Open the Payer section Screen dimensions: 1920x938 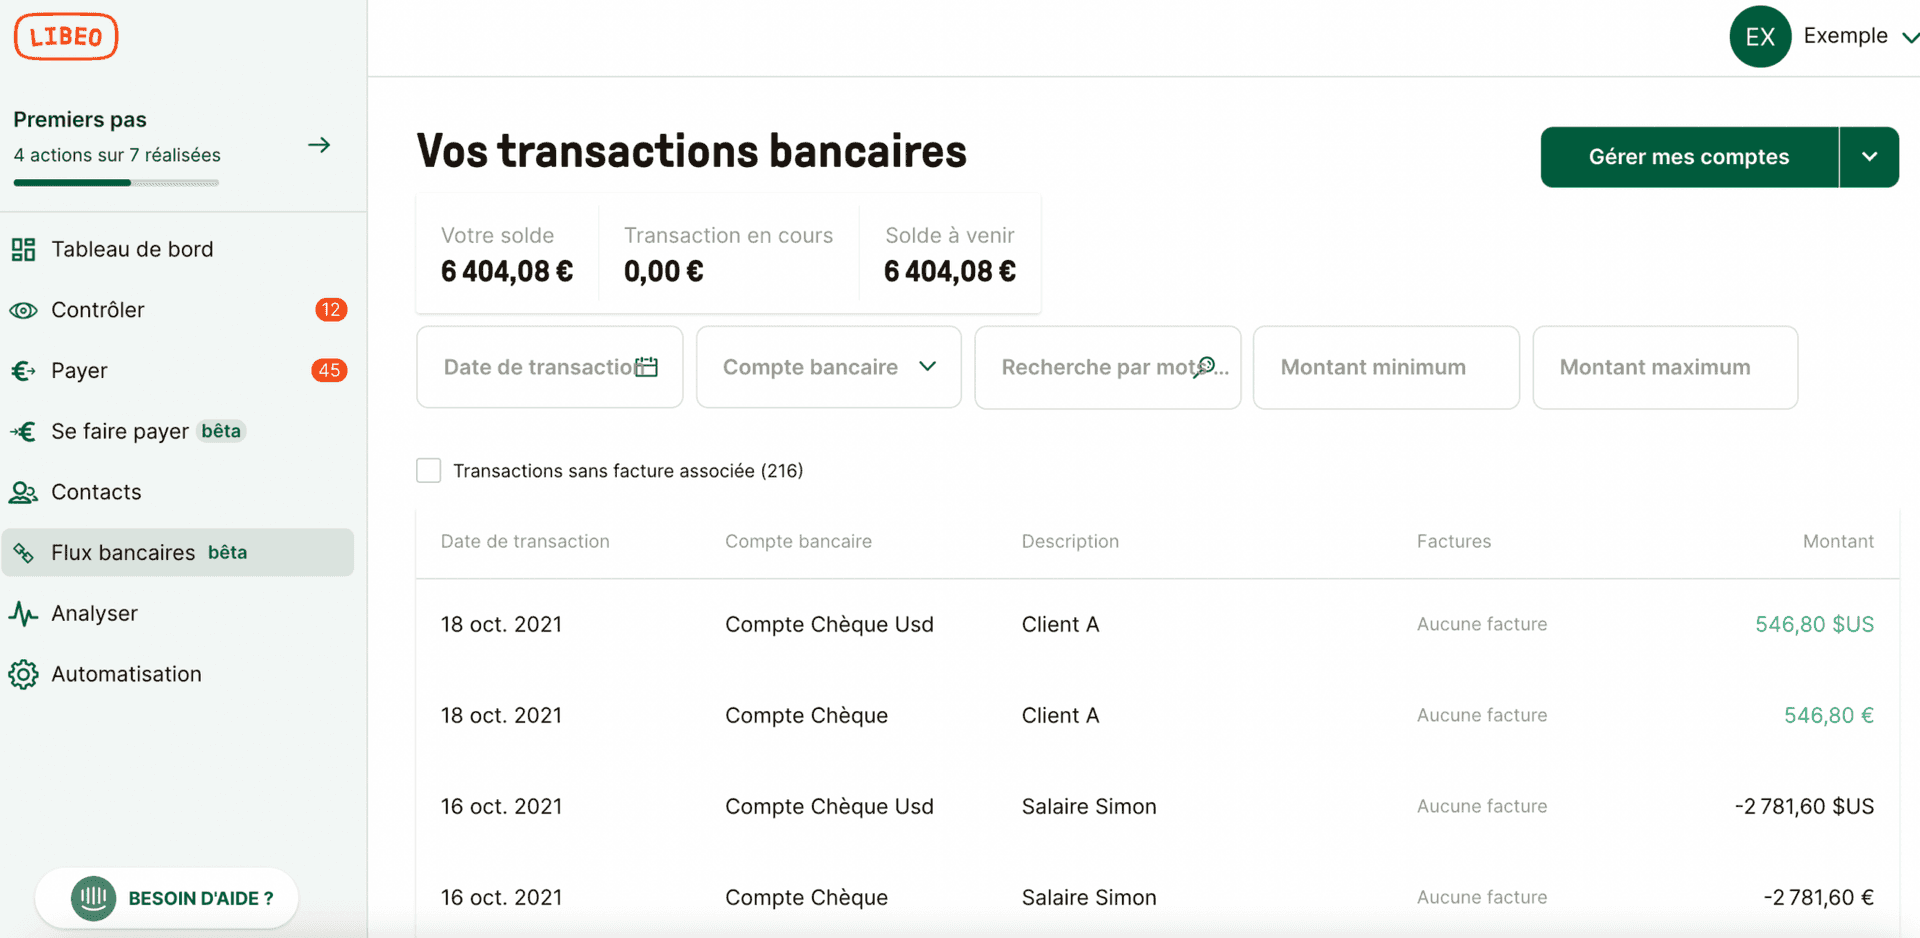tap(79, 370)
